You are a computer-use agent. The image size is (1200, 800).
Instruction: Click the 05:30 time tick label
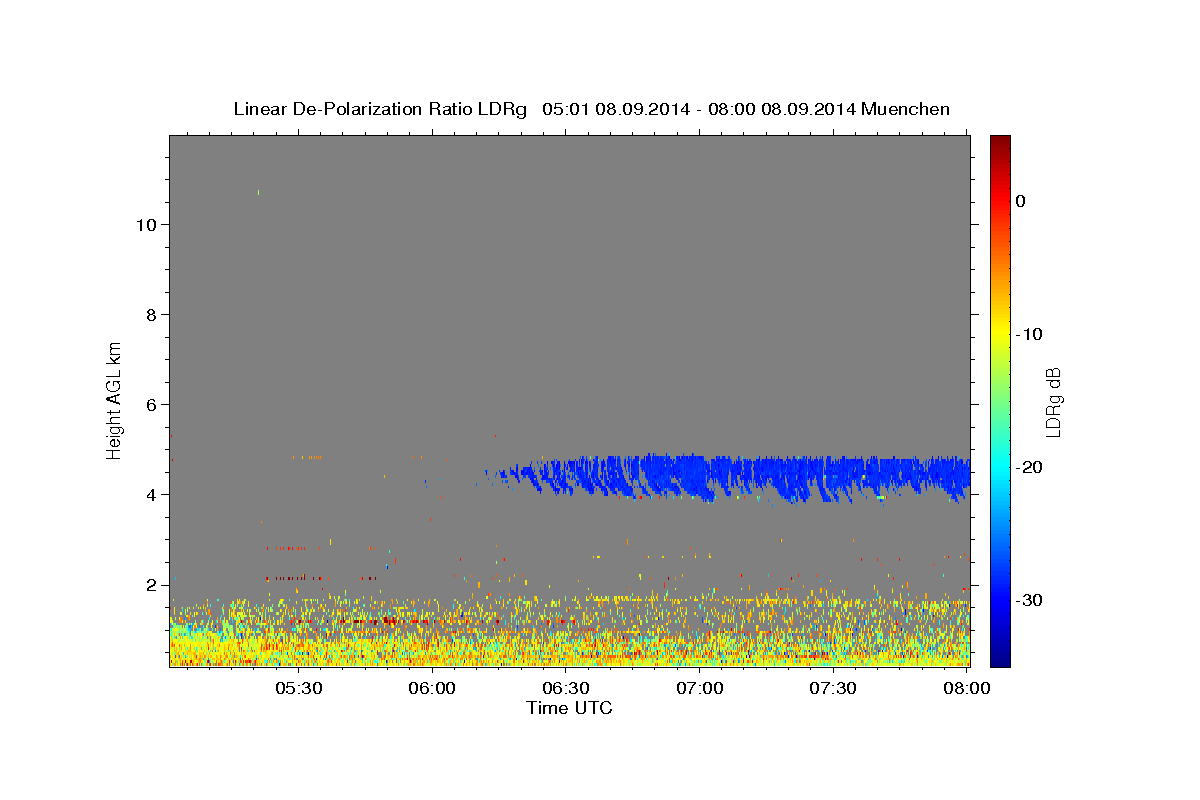[298, 688]
